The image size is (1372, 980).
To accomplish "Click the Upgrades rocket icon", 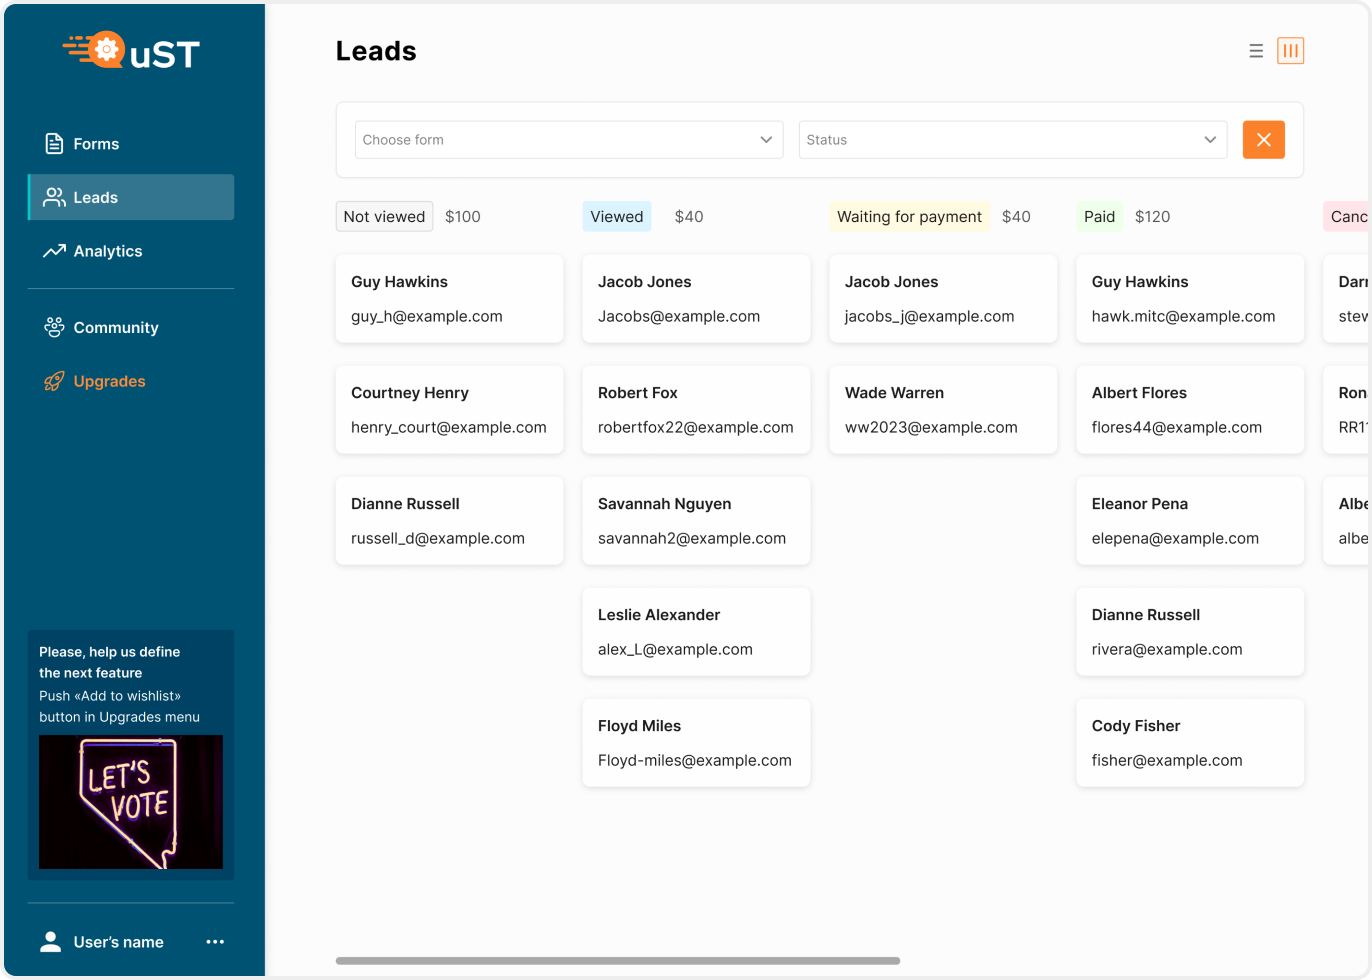I will pyautogui.click(x=54, y=381).
